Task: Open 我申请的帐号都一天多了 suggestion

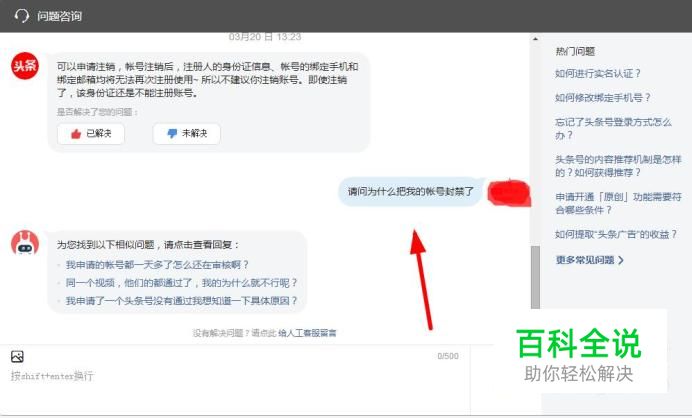Action: coord(157,264)
